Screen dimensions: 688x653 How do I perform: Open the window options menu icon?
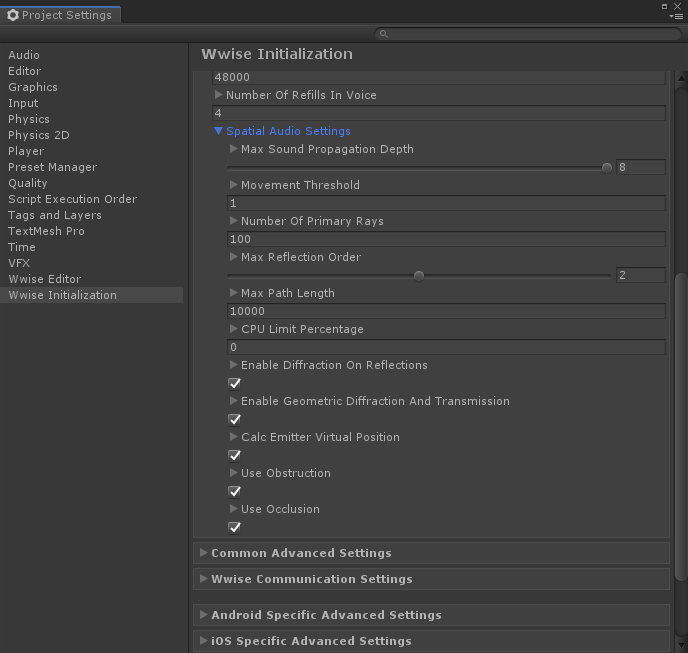[676, 15]
